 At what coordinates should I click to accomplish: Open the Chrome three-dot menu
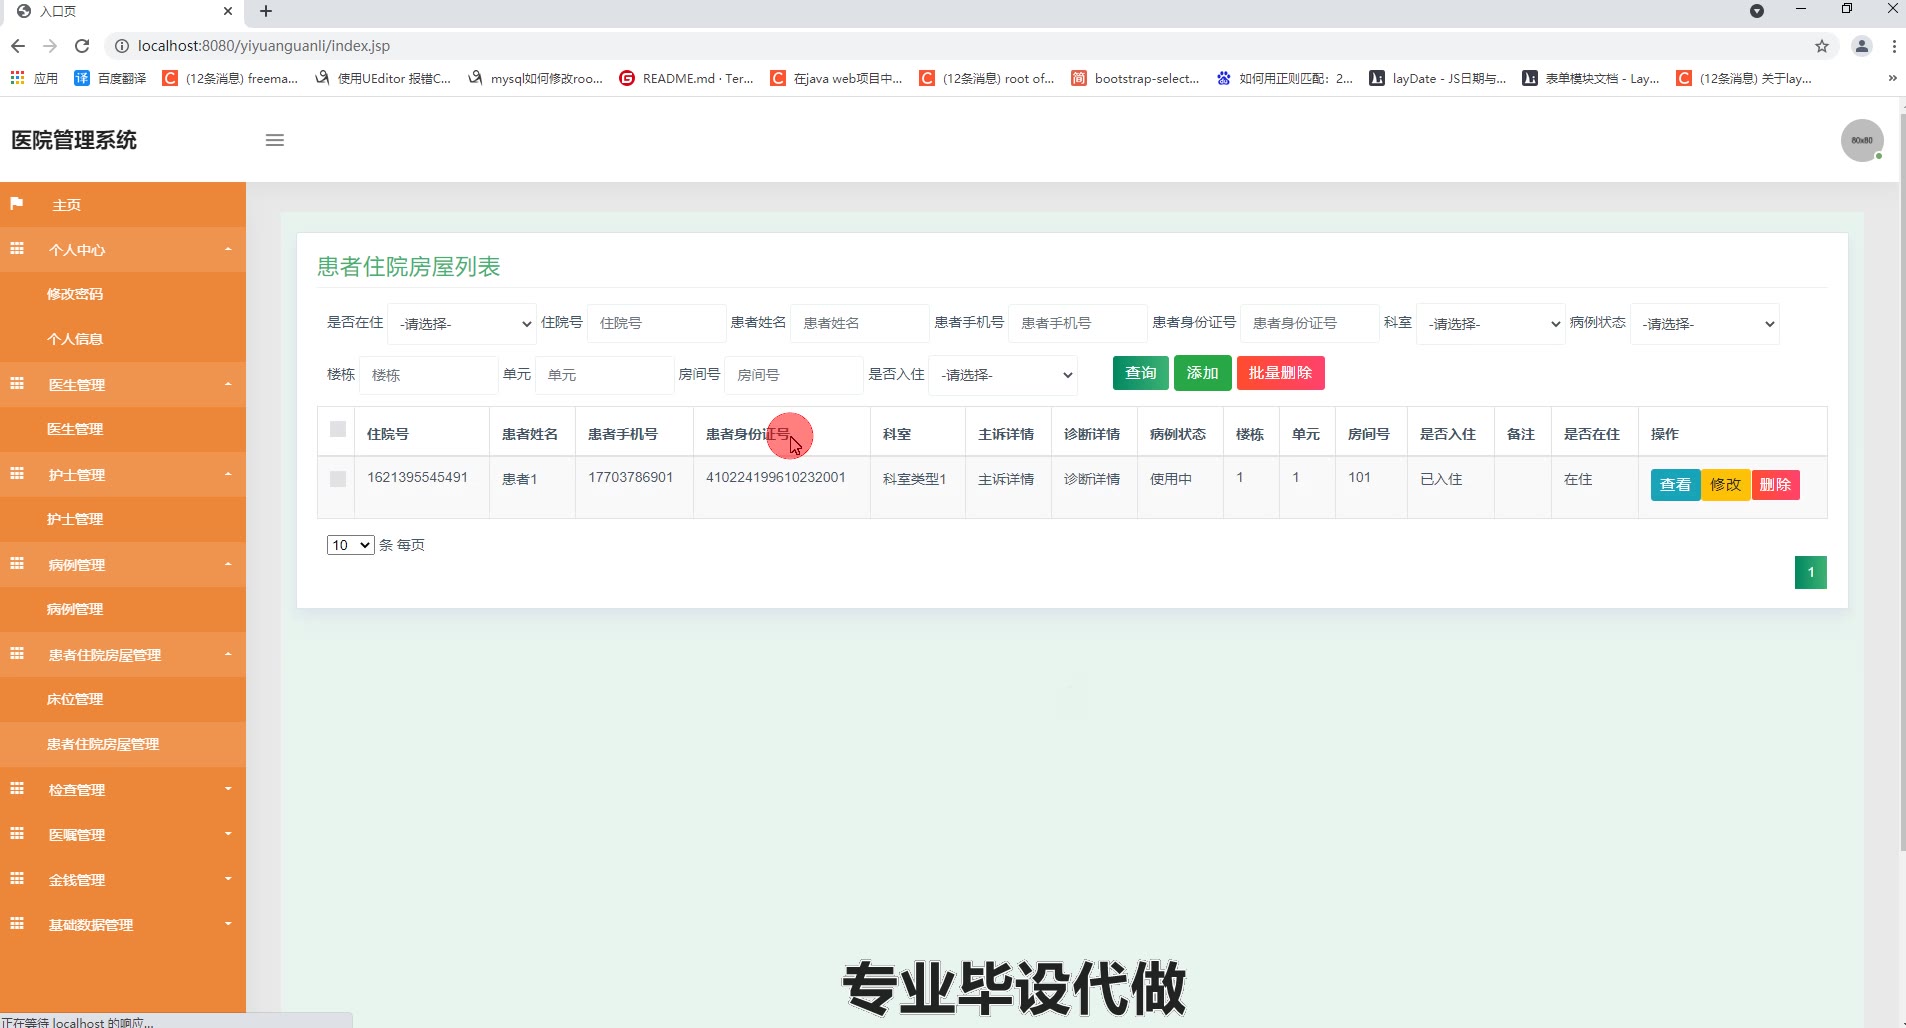[x=1894, y=46]
